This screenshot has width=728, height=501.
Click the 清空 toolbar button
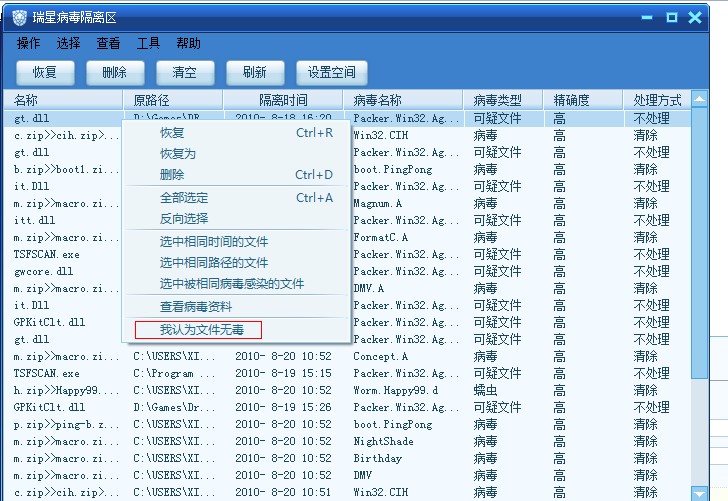pyautogui.click(x=185, y=72)
